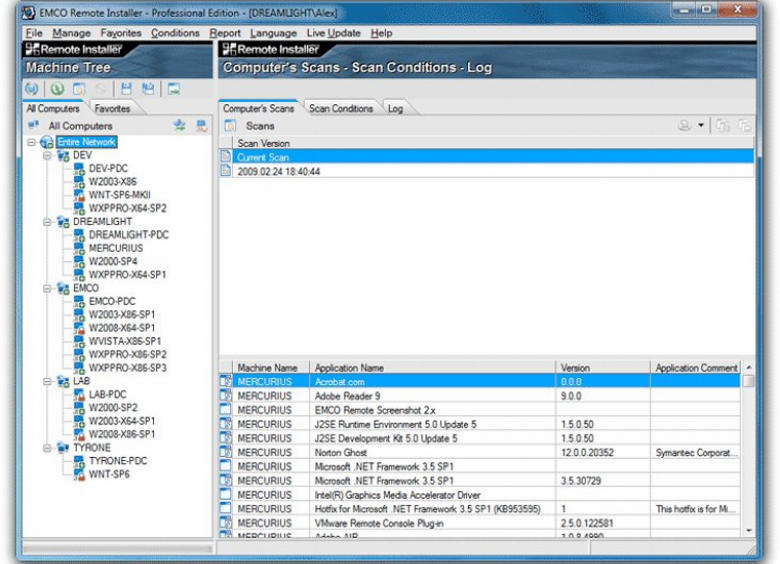This screenshot has width=780, height=564.
Task: Select the 2009.02.24 18:40:44 scan
Action: [487, 171]
